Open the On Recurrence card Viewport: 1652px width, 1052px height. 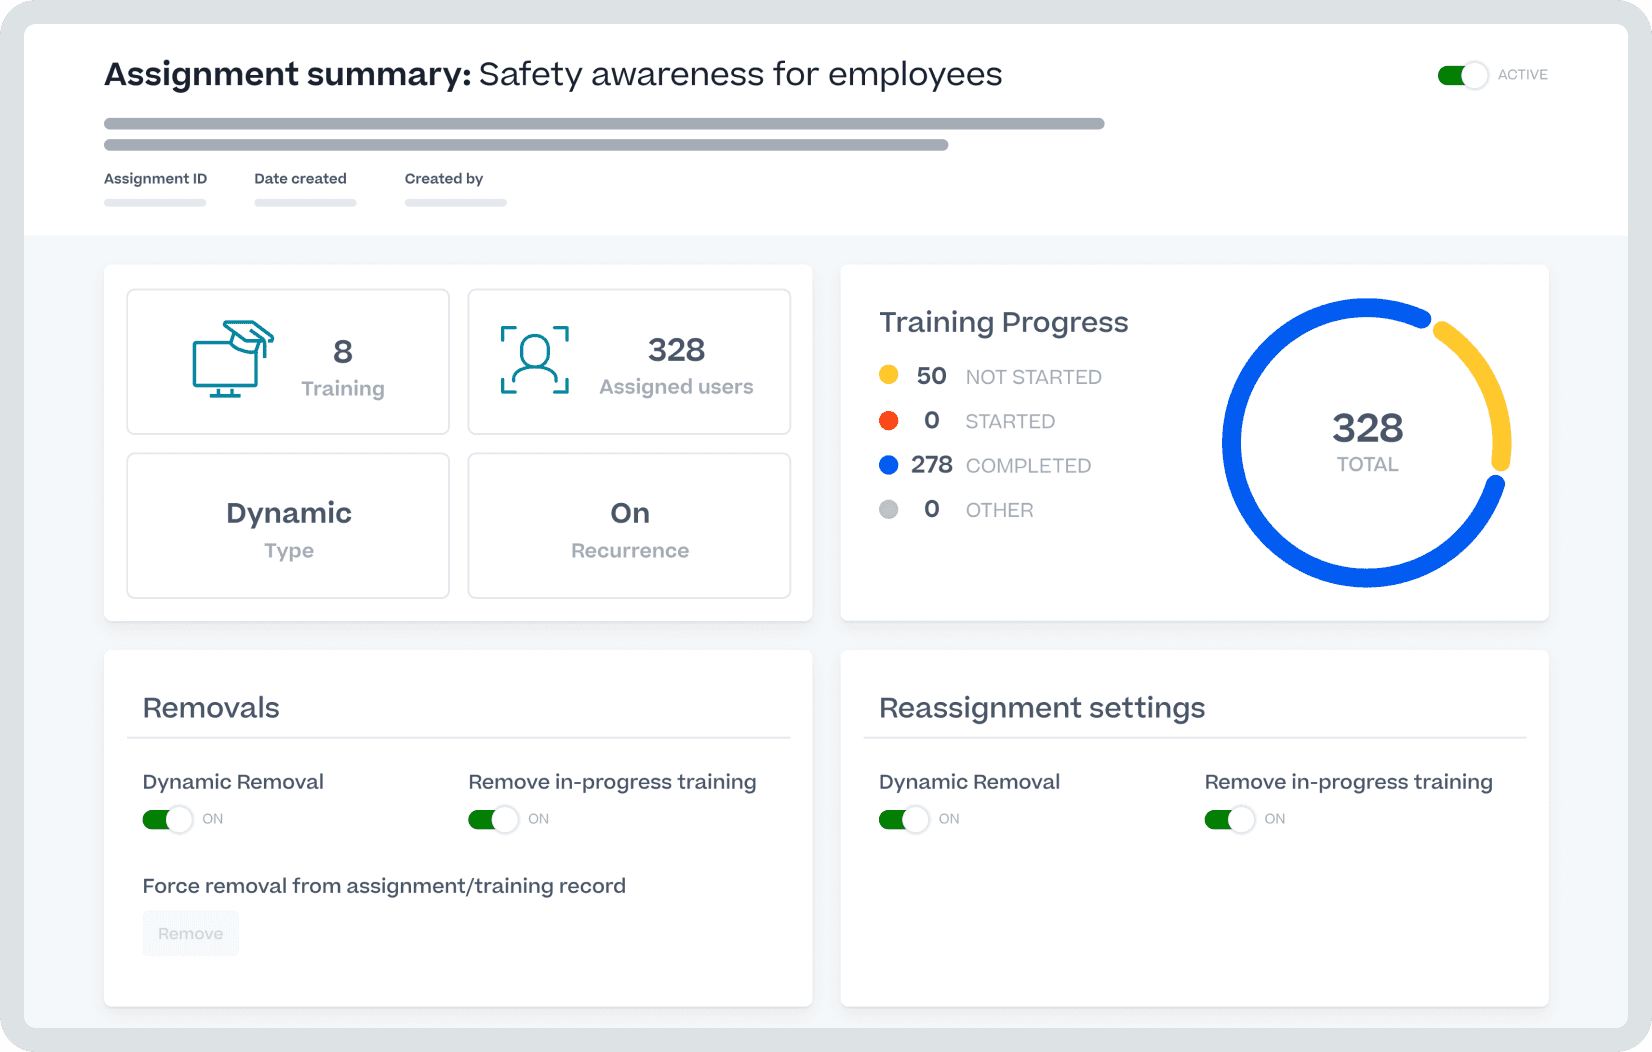pyautogui.click(x=629, y=525)
